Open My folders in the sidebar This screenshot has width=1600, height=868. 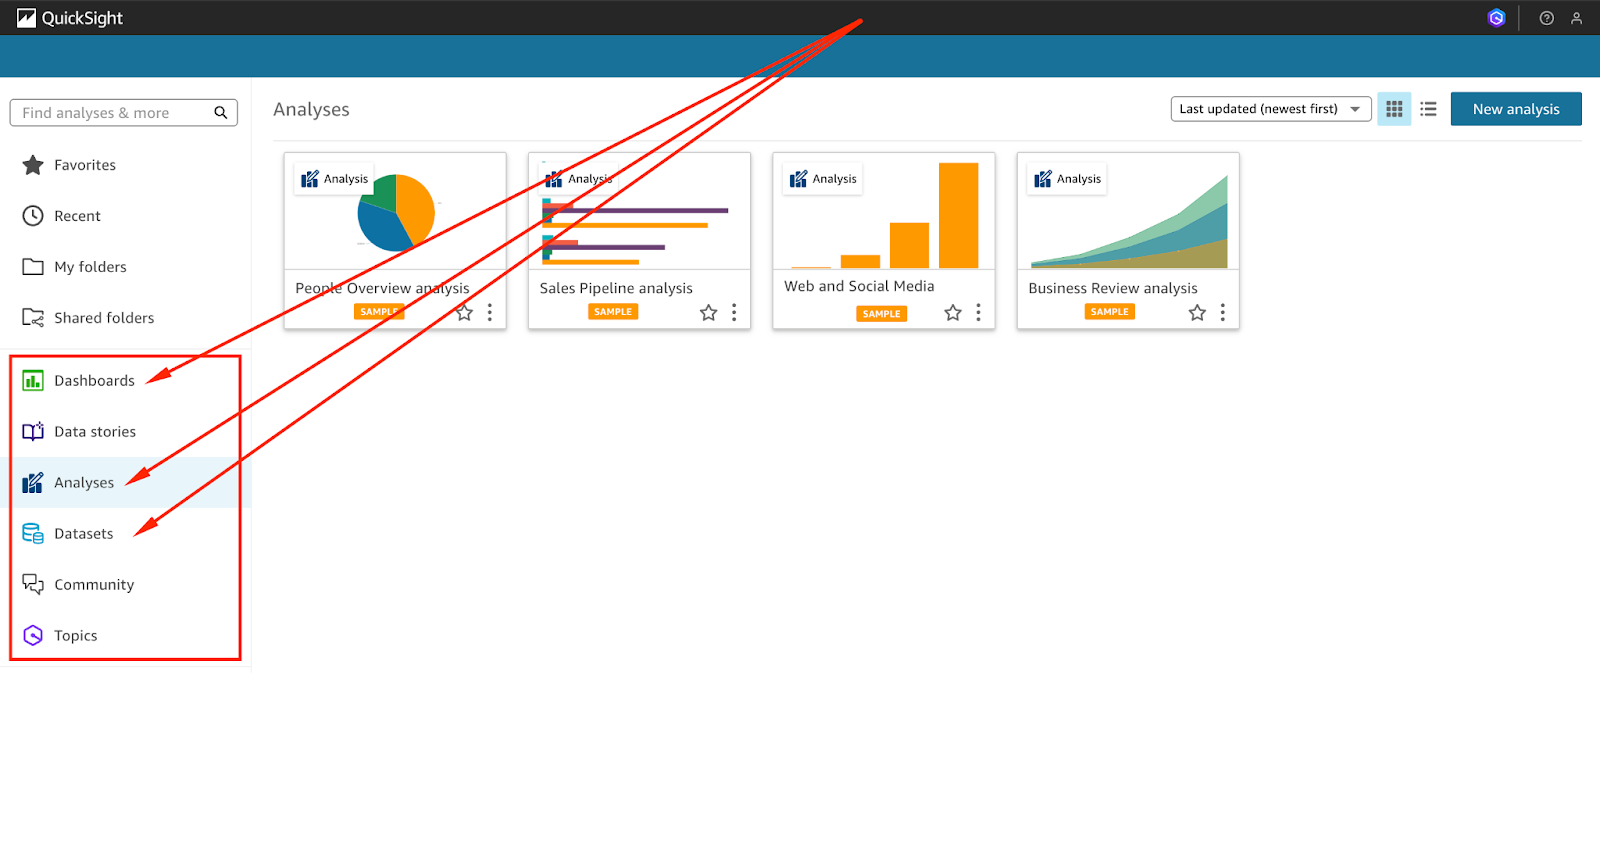(x=91, y=267)
